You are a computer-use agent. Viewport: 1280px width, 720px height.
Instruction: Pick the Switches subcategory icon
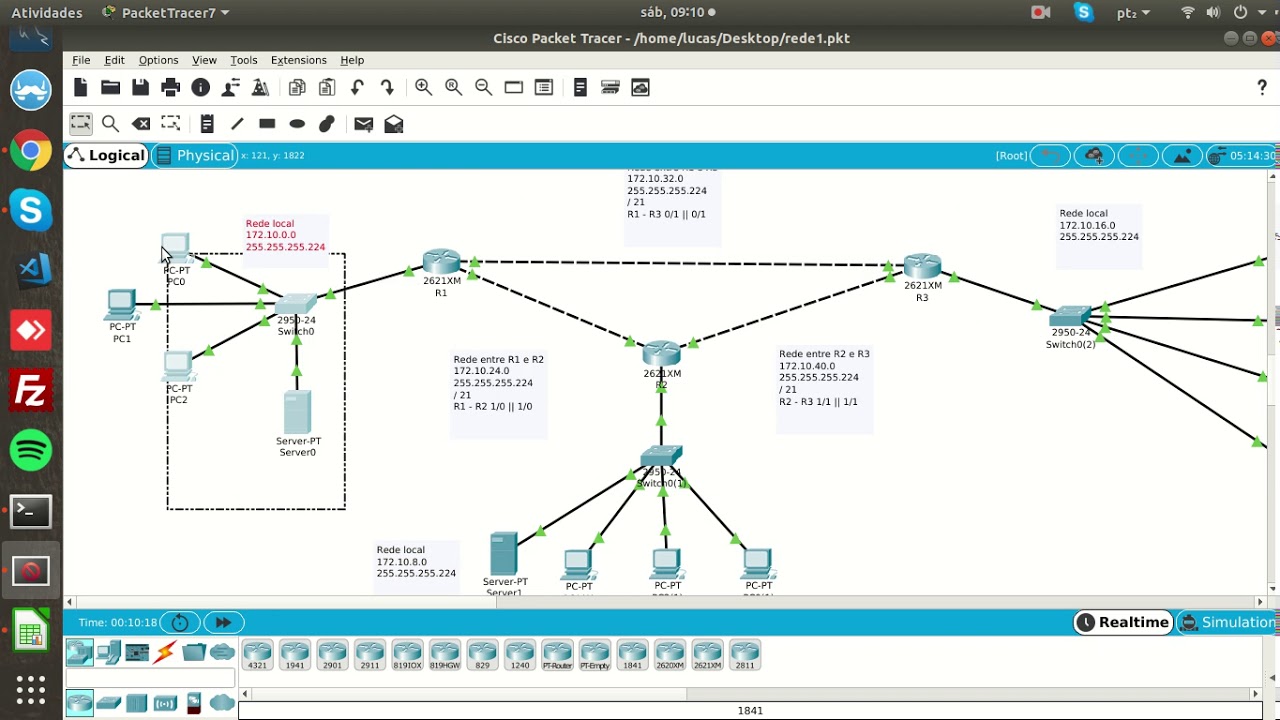[109, 703]
